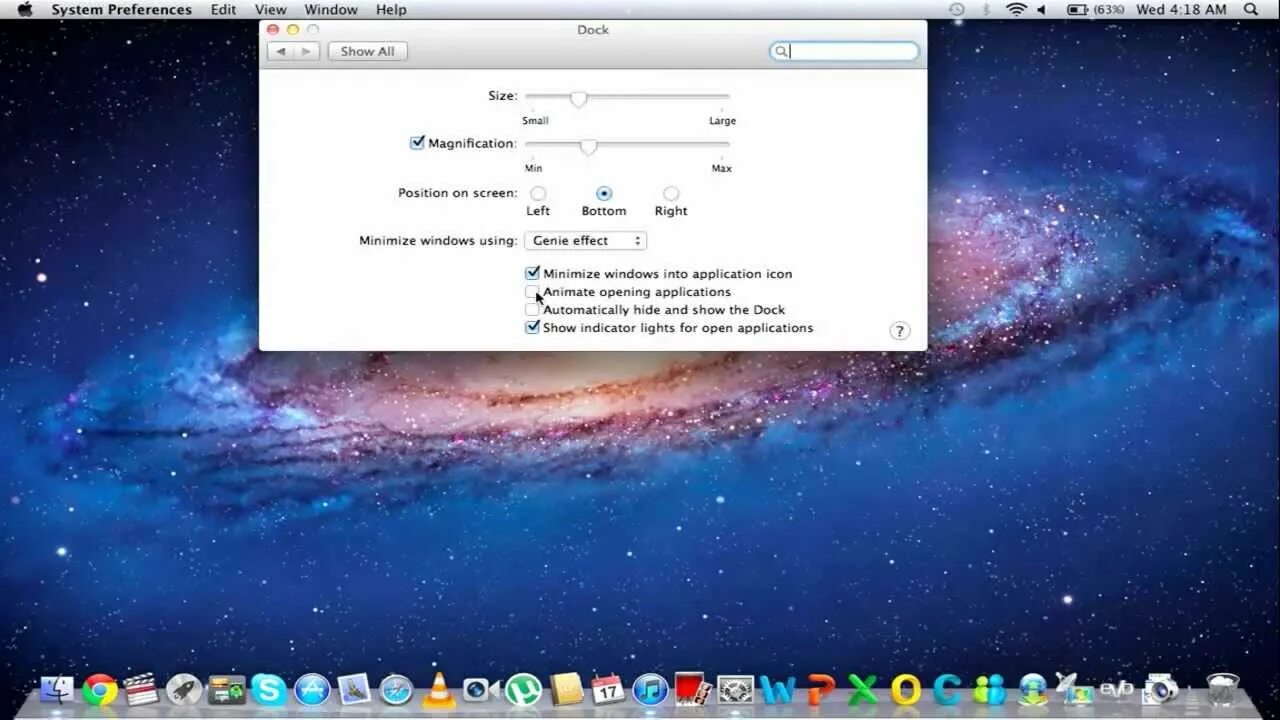The image size is (1280, 720).
Task: Open Skype from the Dock
Action: tap(269, 690)
